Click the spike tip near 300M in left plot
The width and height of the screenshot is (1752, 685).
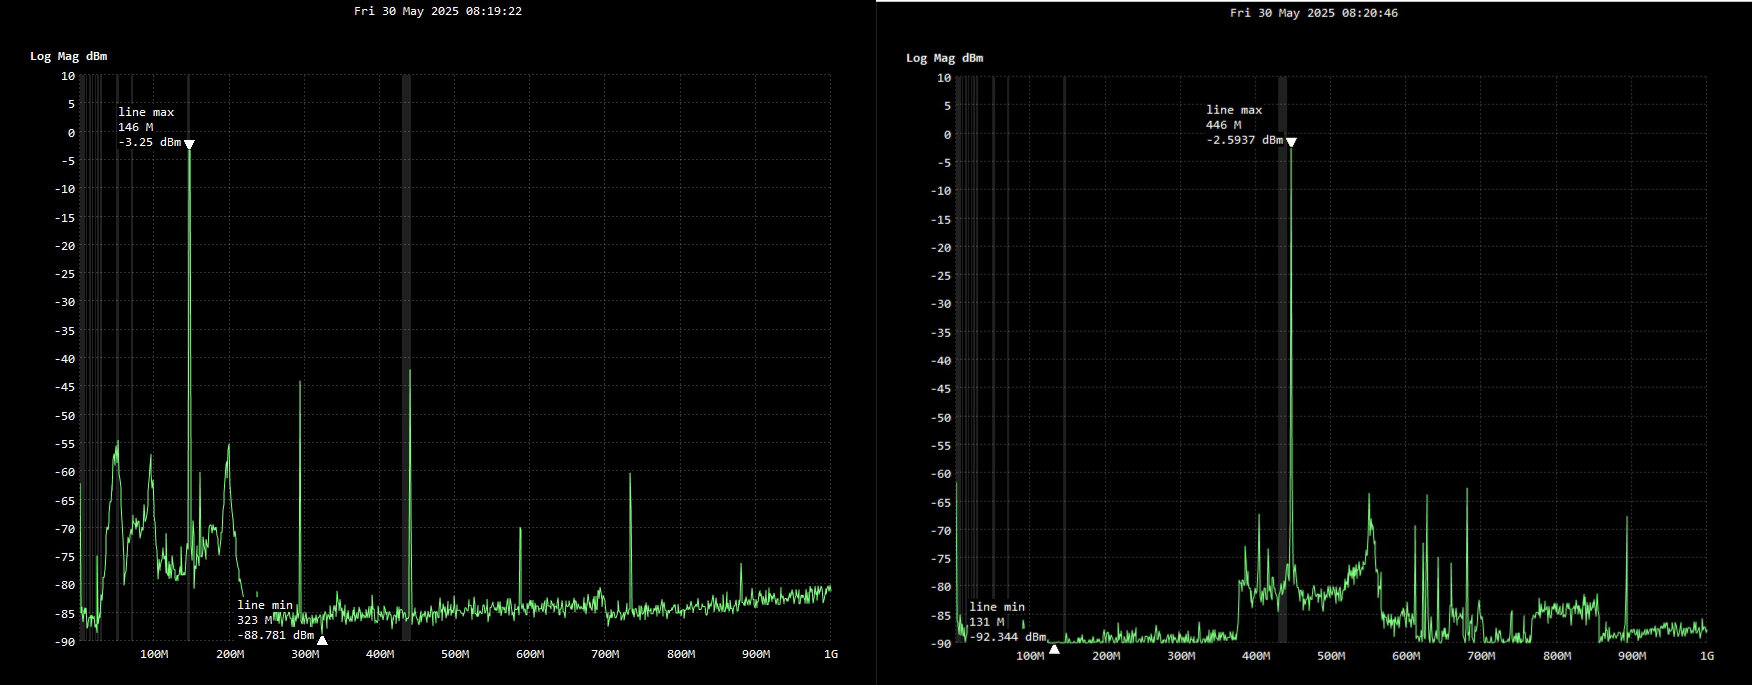point(300,382)
